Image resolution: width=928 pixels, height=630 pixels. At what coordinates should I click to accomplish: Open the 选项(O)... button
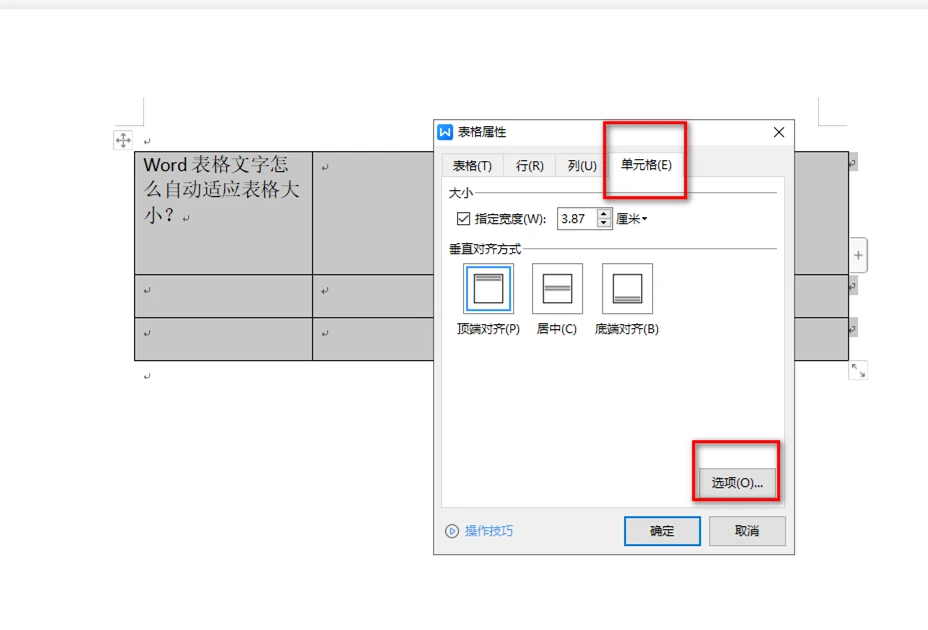737,483
